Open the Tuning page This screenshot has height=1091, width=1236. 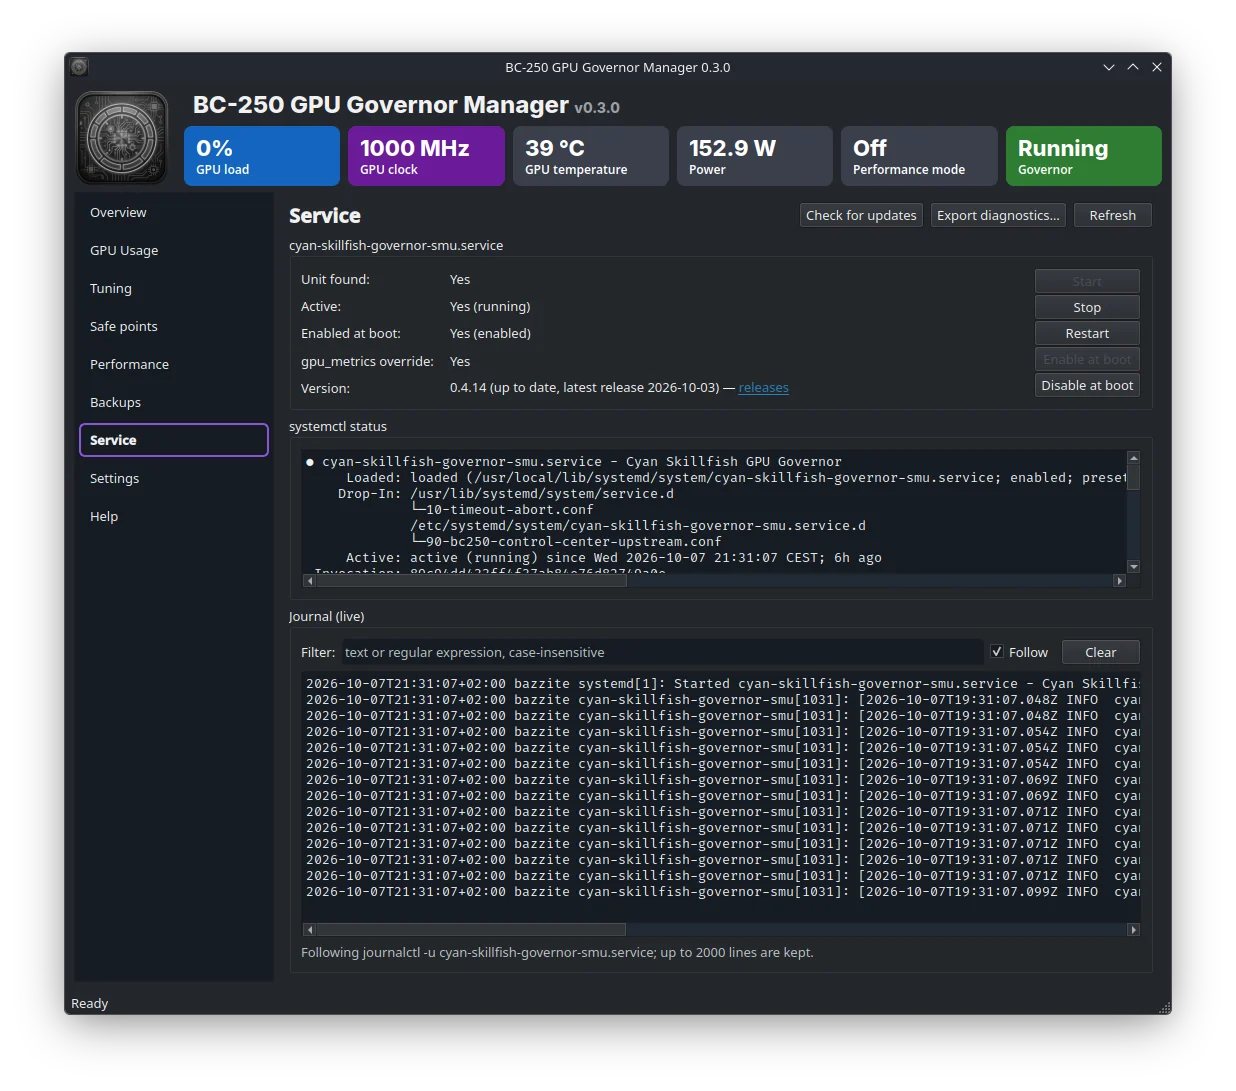174,288
